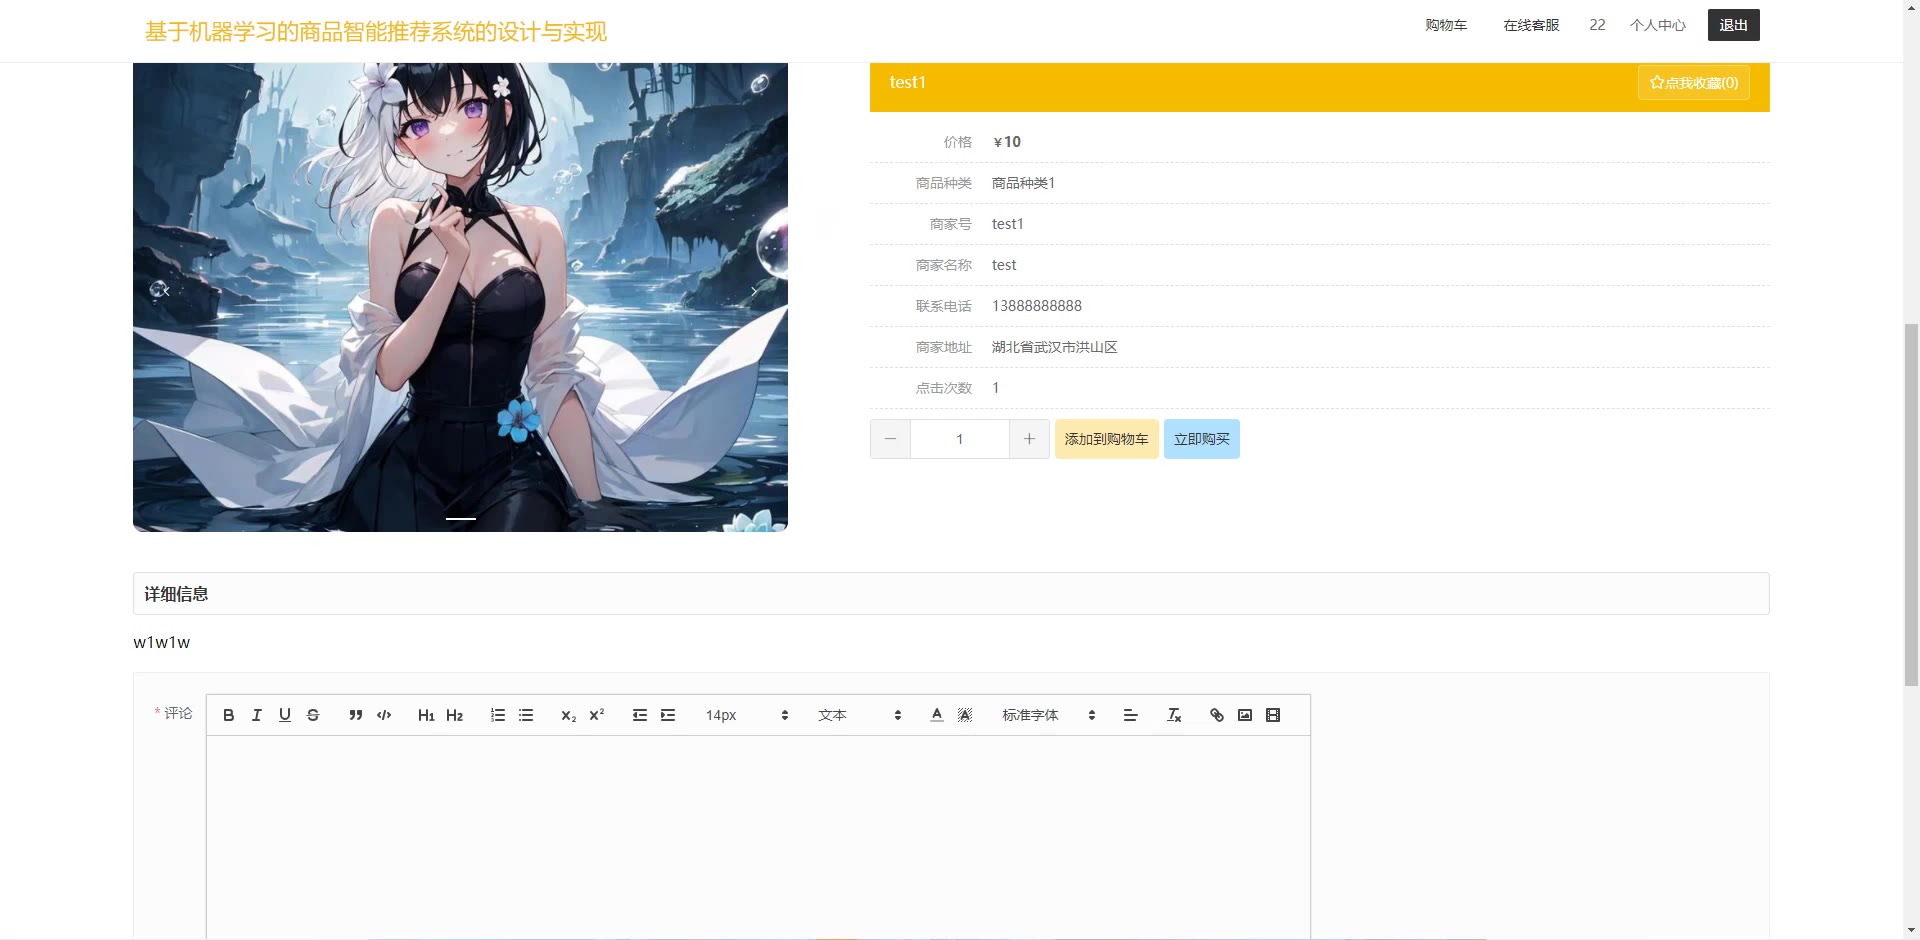1920x940 pixels.
Task: Open the site title link at top left
Action: click(376, 32)
